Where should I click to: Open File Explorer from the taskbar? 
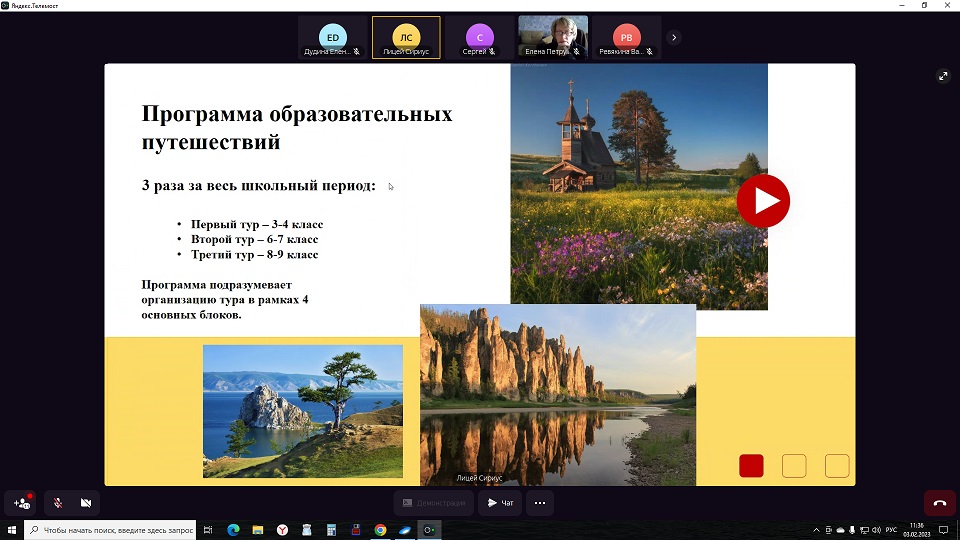point(258,530)
